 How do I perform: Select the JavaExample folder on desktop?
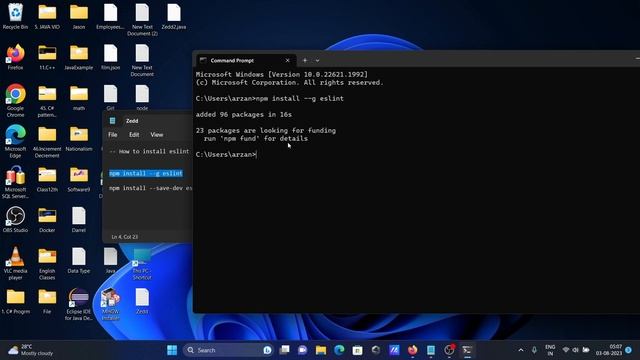tap(78, 57)
